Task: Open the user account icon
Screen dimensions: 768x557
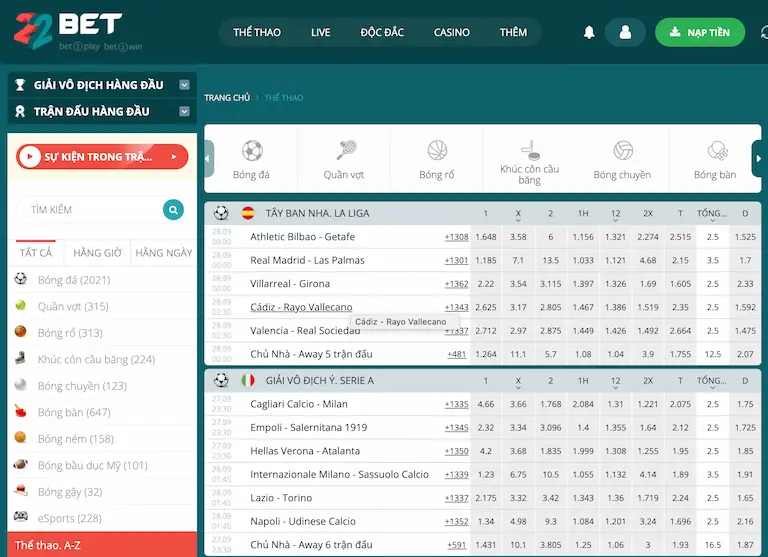Action: point(625,32)
